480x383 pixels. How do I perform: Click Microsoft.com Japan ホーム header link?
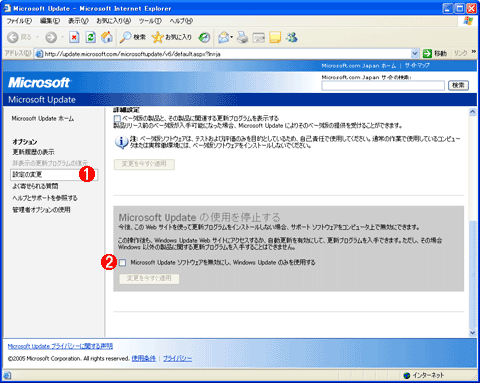point(359,66)
